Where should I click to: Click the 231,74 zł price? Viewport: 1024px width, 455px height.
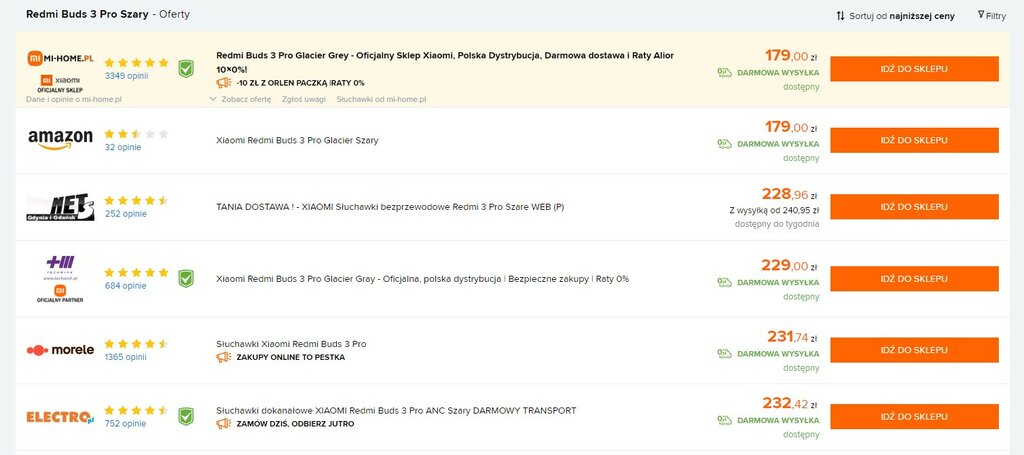(x=793, y=337)
